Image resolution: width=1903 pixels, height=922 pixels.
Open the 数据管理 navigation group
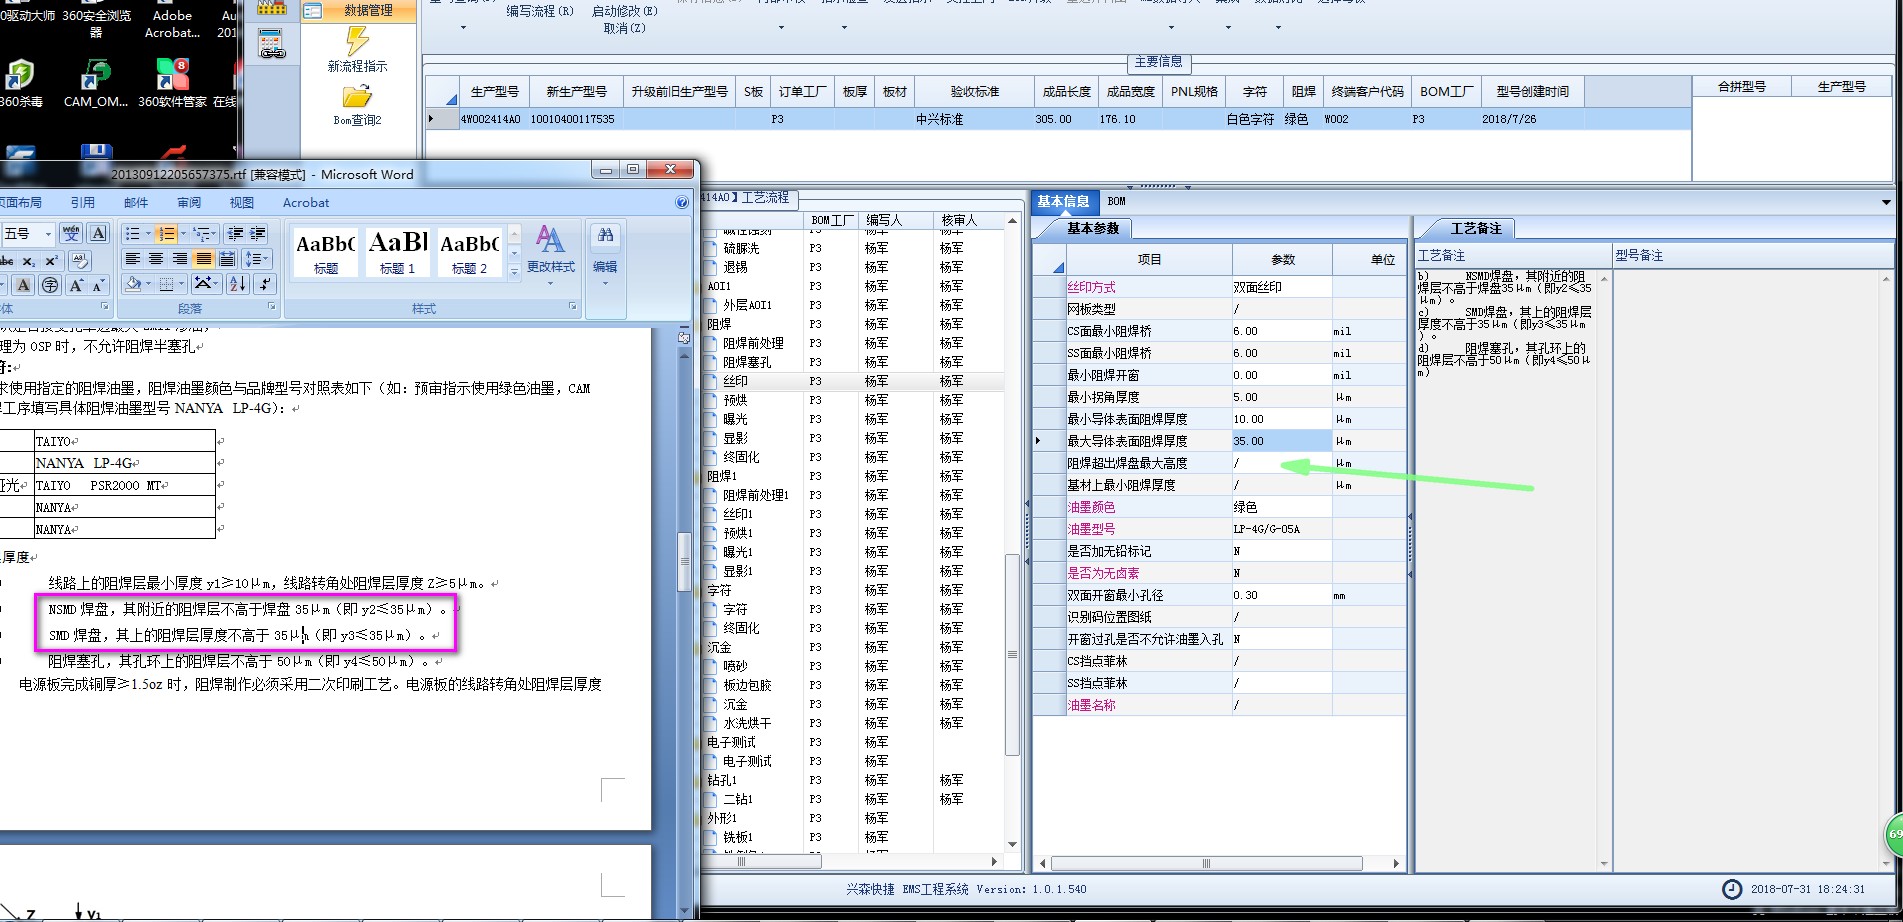358,10
